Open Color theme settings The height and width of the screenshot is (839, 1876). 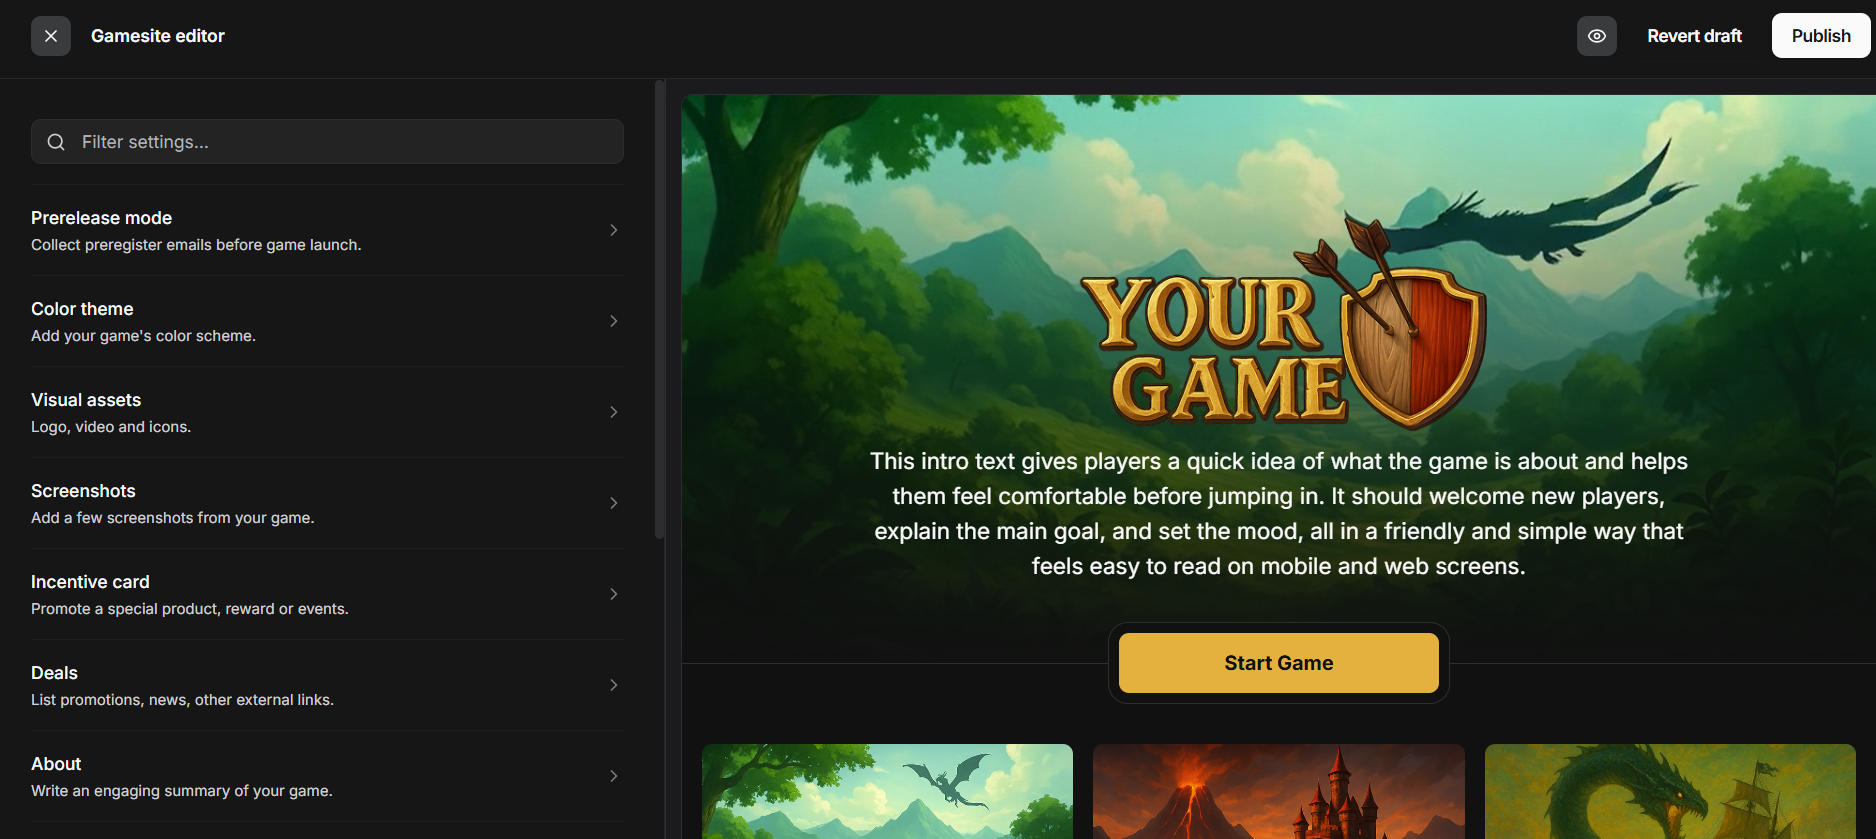click(327, 321)
